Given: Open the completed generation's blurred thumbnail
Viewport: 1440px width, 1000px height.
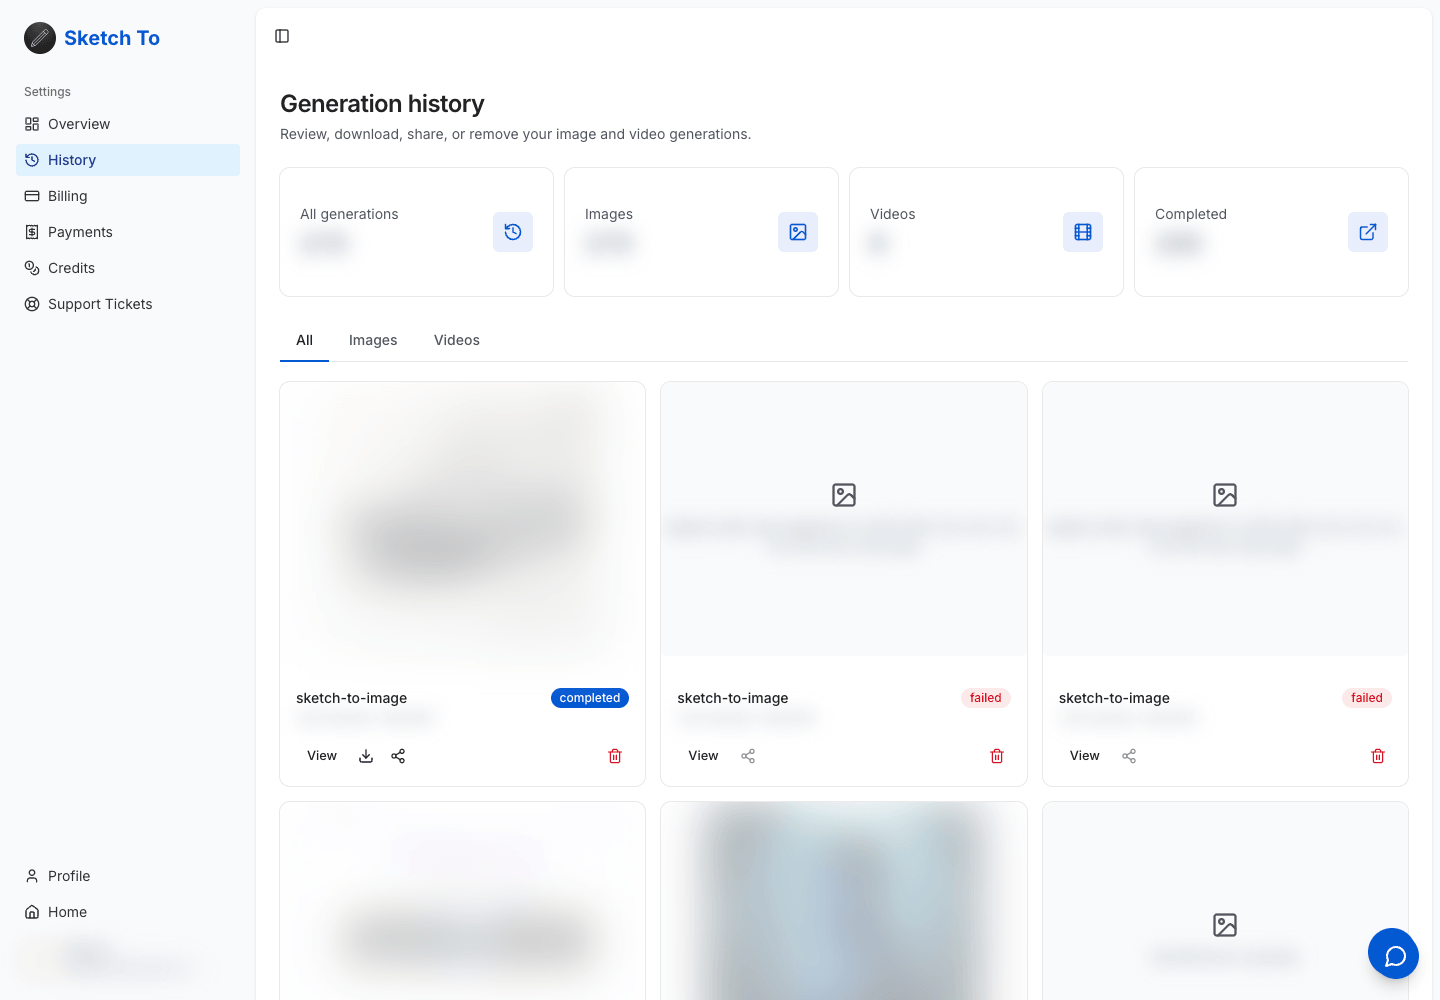Looking at the screenshot, I should click(x=463, y=519).
